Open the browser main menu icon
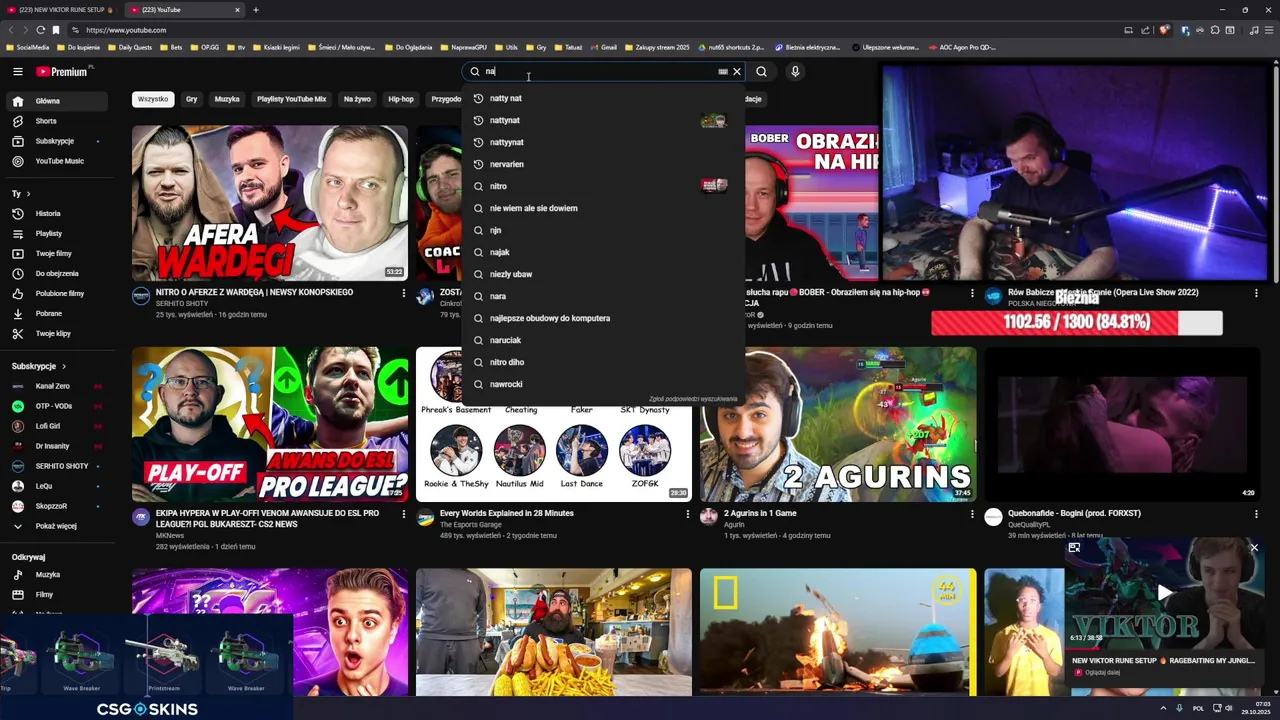Screen dimensions: 1280x720 pyautogui.click(x=1268, y=30)
